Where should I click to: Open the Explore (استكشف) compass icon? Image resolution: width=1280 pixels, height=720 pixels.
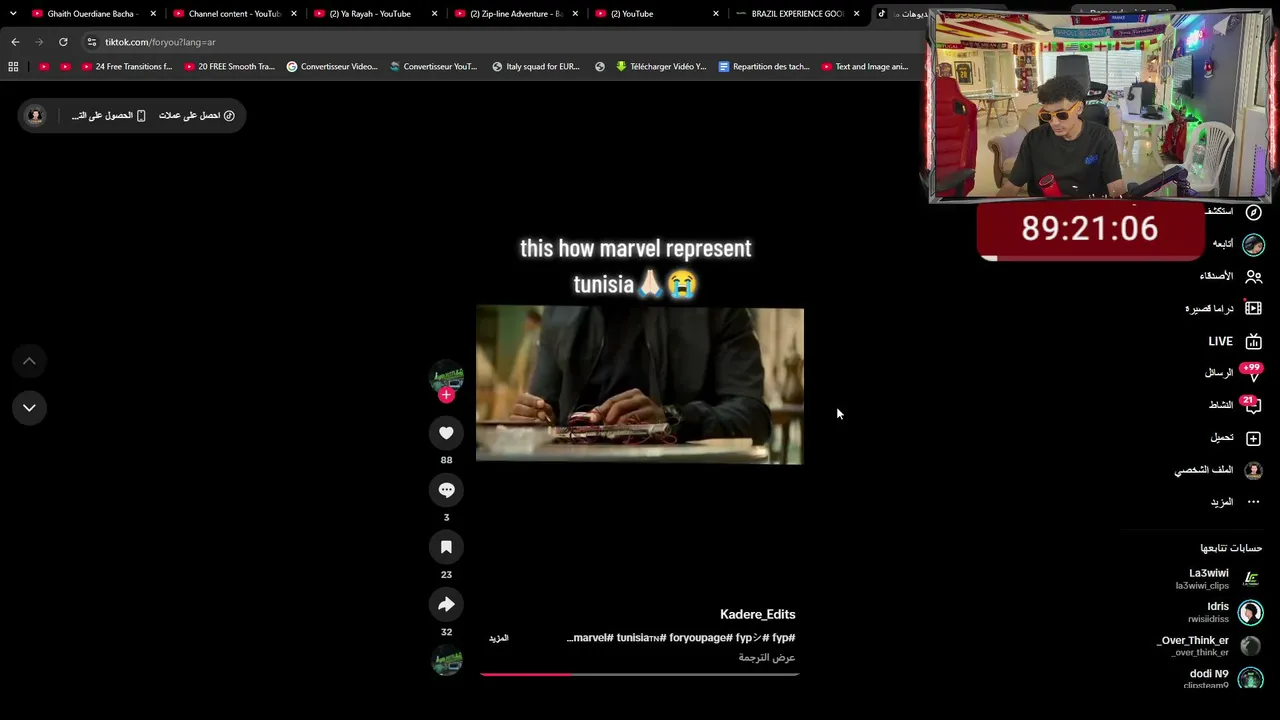tap(1253, 212)
